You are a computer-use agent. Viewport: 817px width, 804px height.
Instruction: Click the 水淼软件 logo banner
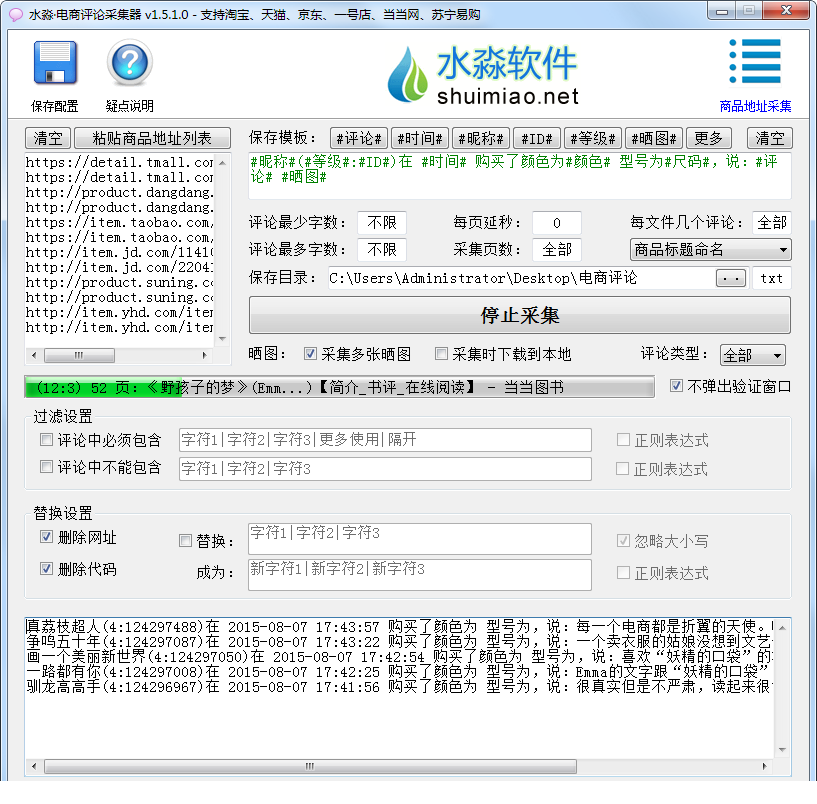[483, 75]
